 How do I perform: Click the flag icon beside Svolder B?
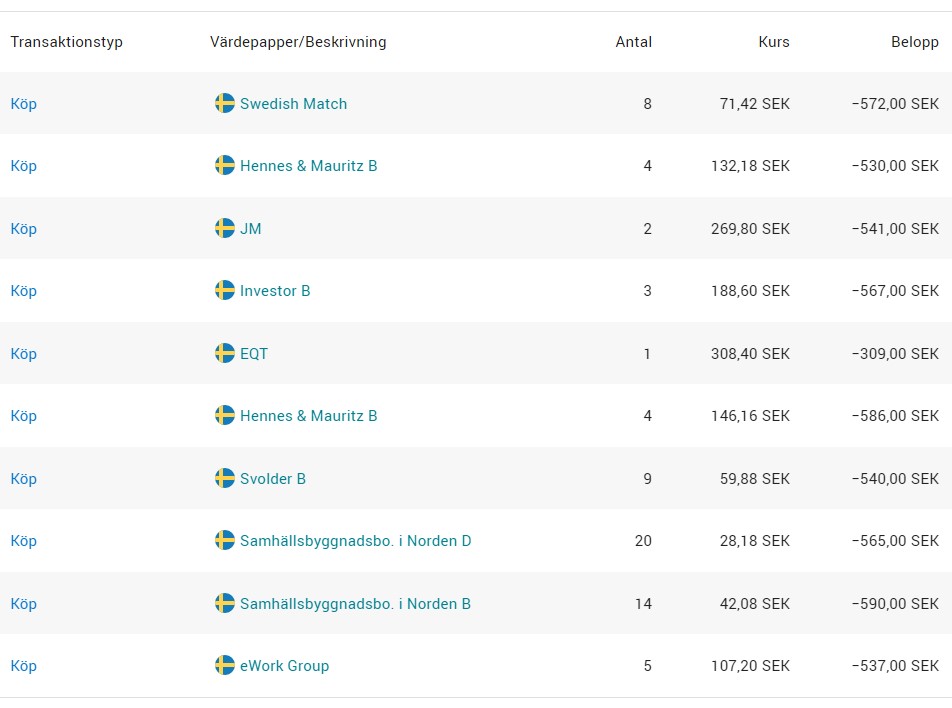pos(225,478)
